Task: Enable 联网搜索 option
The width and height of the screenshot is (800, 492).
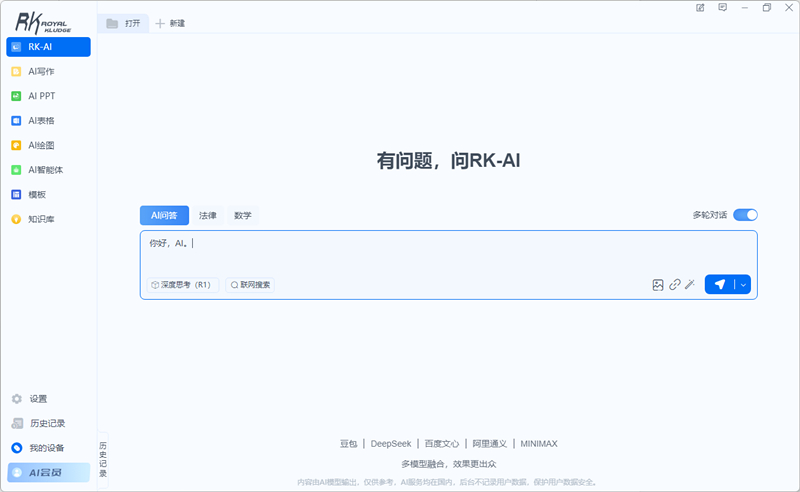Action: click(250, 285)
